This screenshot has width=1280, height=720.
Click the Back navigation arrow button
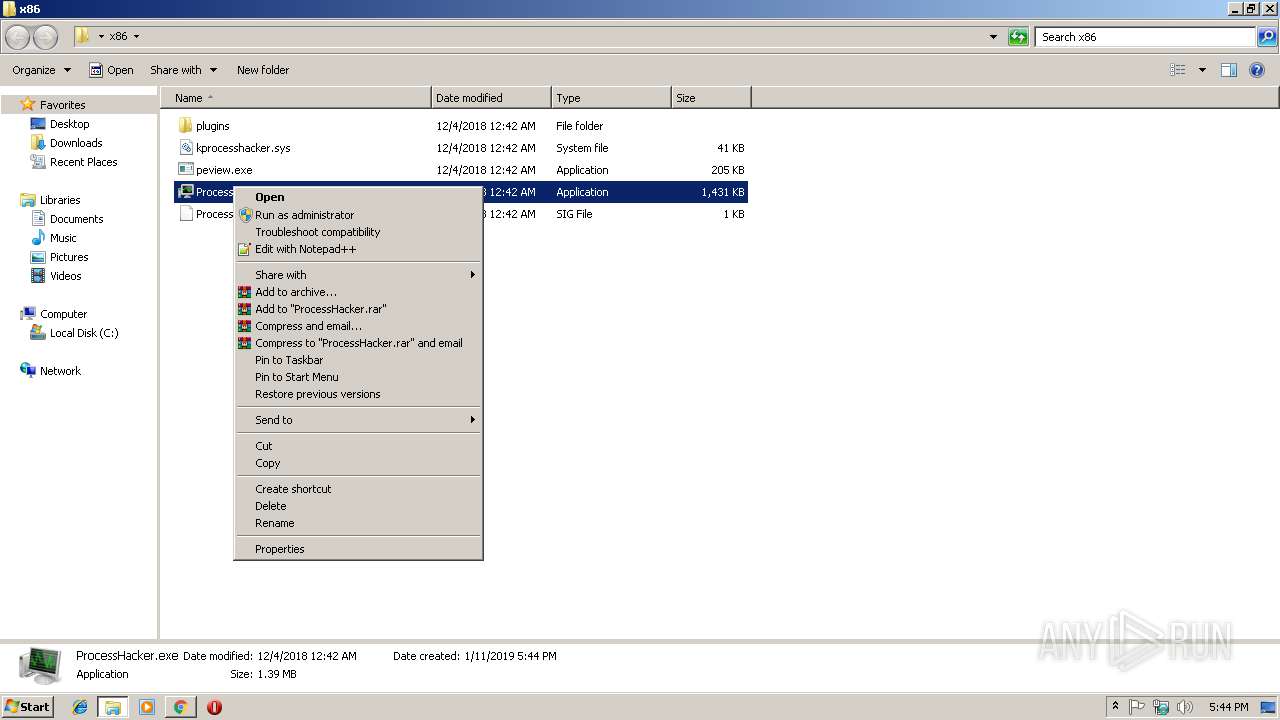click(x=18, y=37)
